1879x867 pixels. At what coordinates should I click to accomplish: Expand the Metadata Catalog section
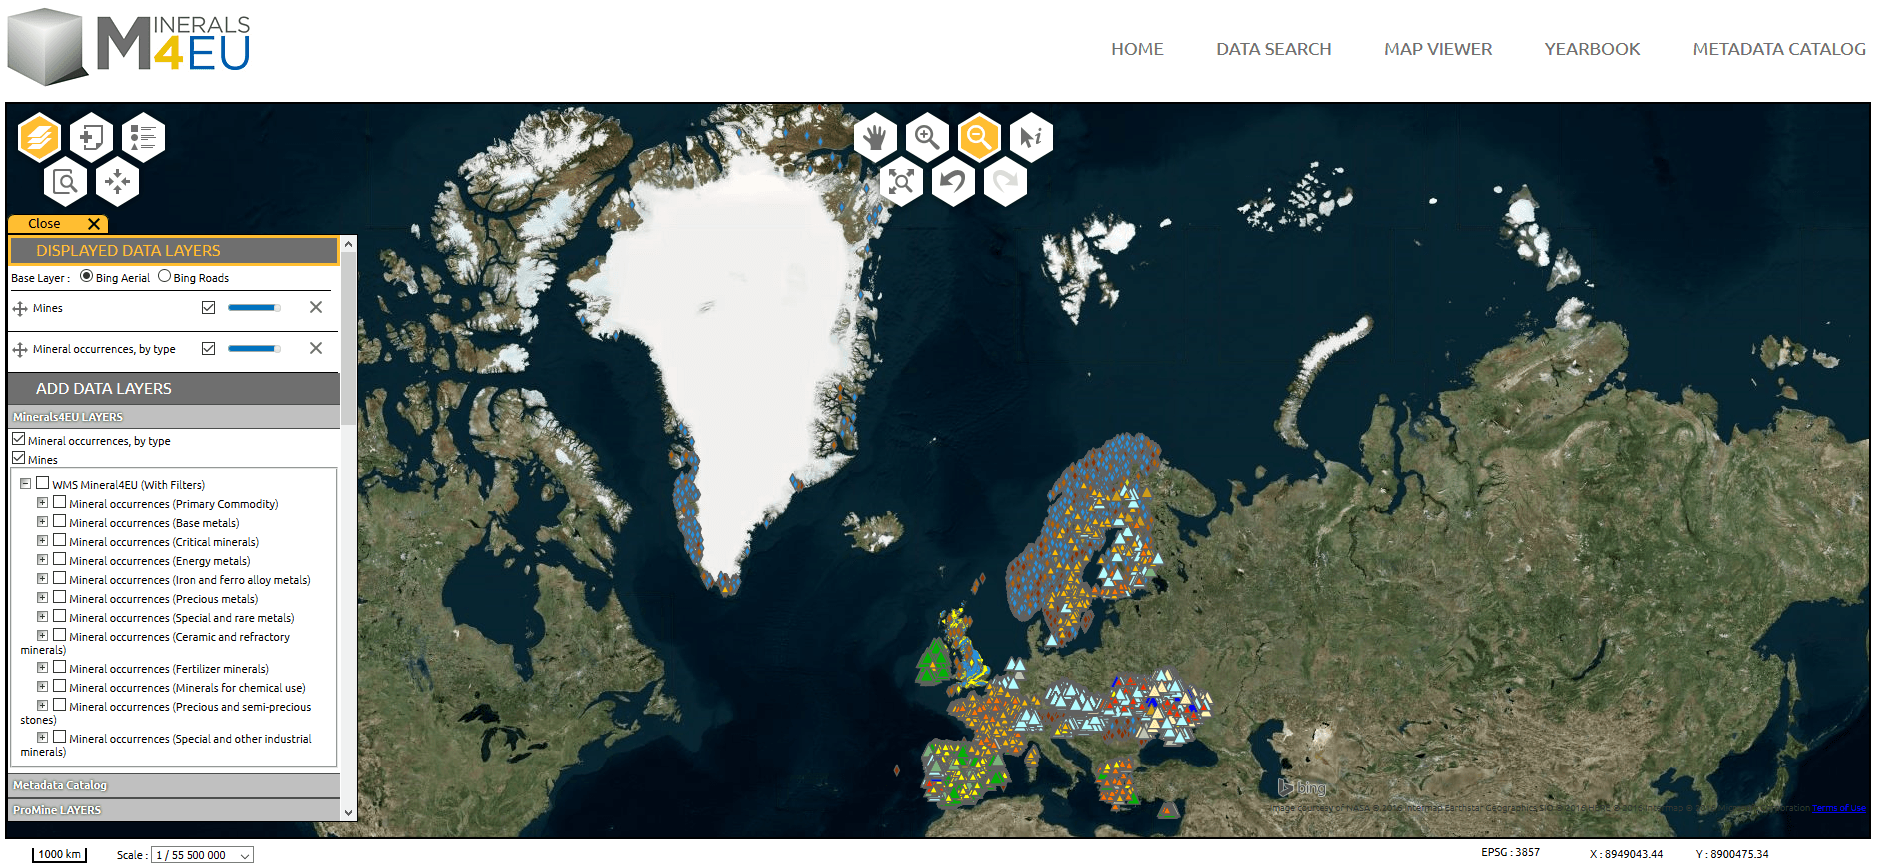174,785
